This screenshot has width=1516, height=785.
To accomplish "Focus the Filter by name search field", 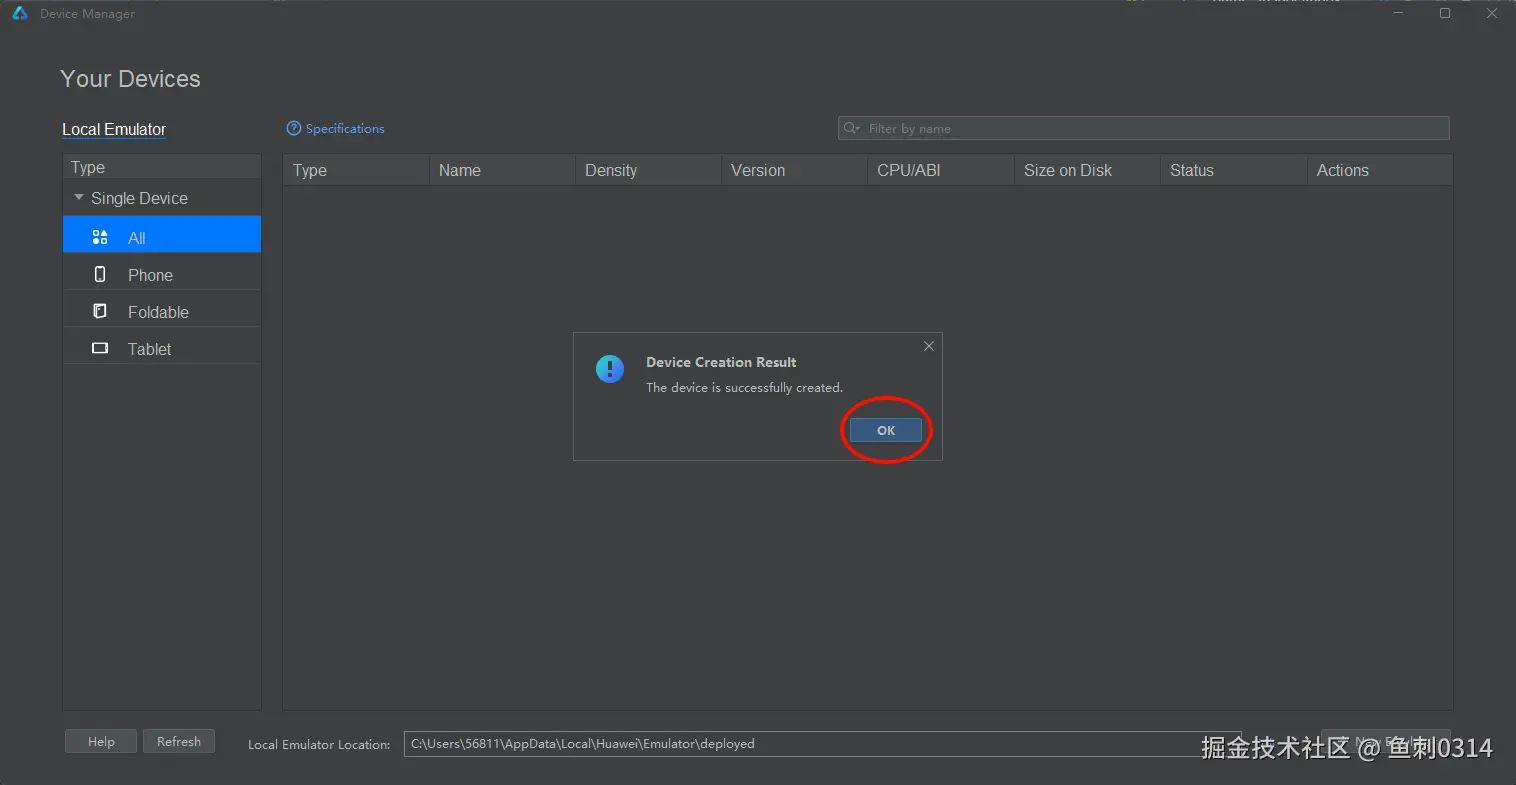I will pos(1143,128).
